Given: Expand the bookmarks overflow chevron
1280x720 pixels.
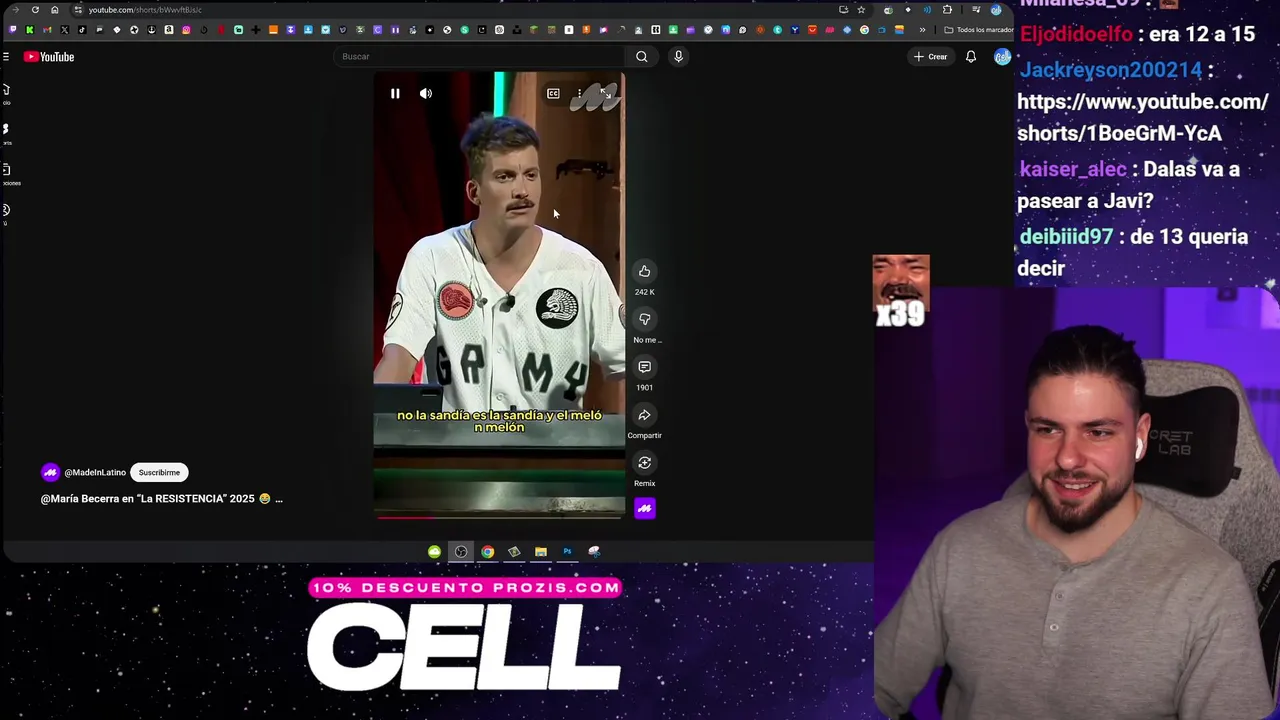Looking at the screenshot, I should coord(922,30).
